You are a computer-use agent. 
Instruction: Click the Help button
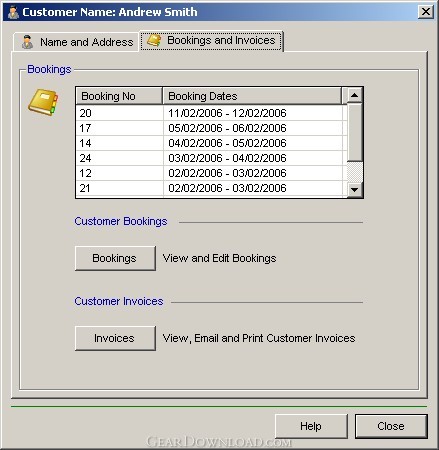[x=311, y=426]
